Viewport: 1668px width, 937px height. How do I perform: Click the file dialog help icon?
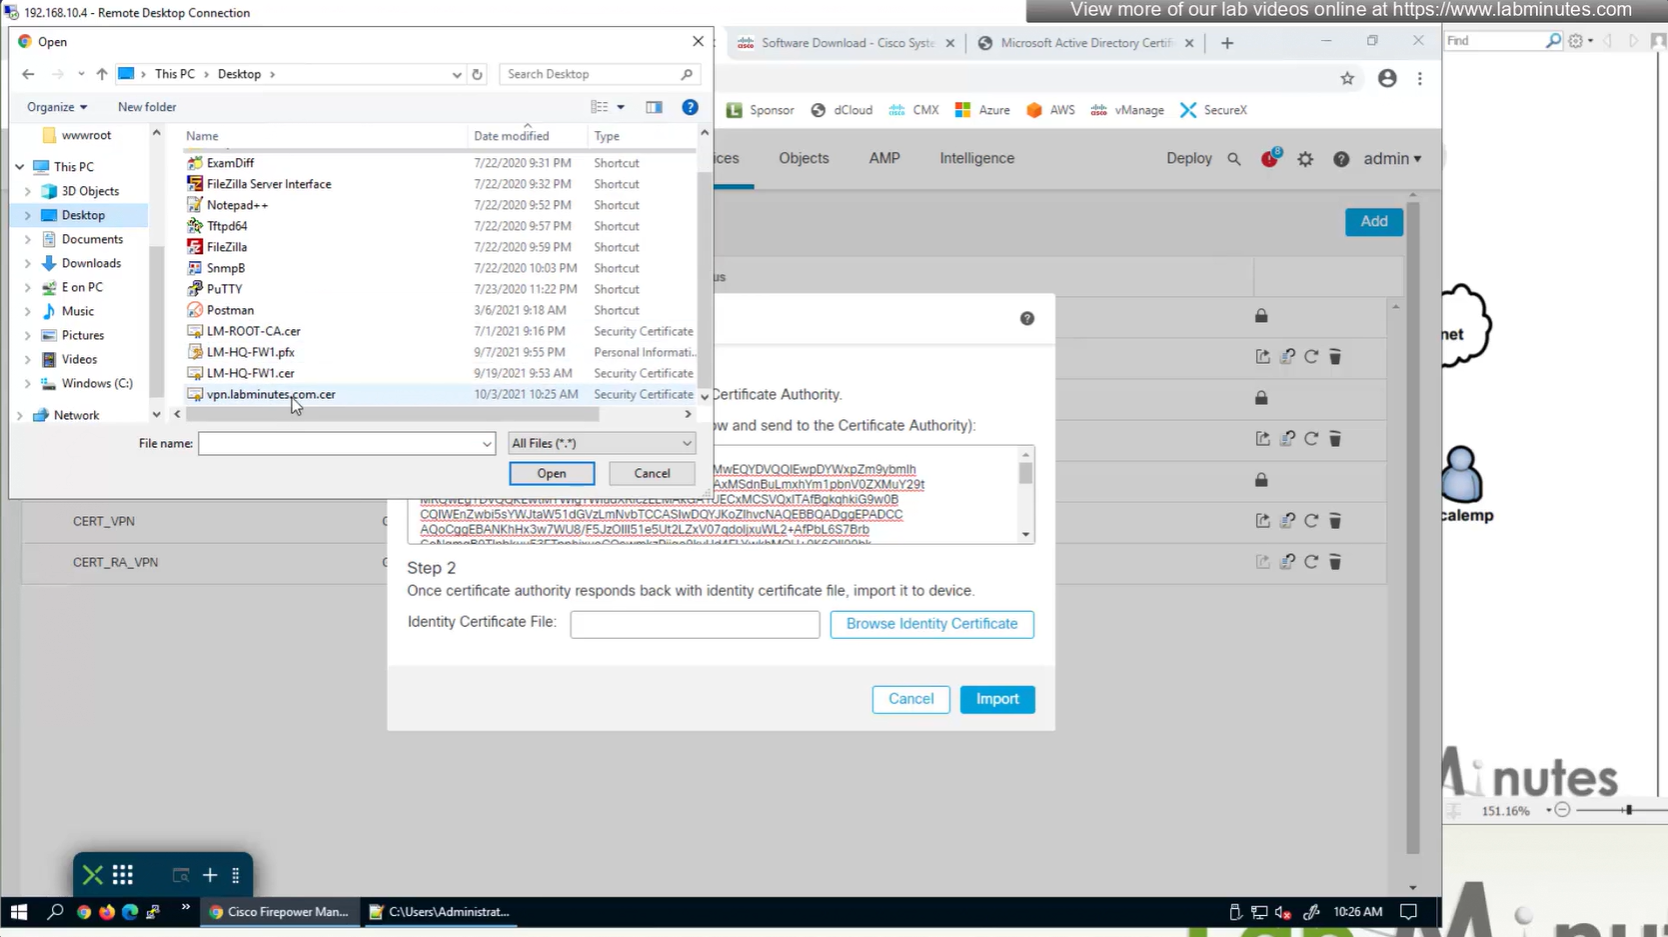[x=690, y=107]
